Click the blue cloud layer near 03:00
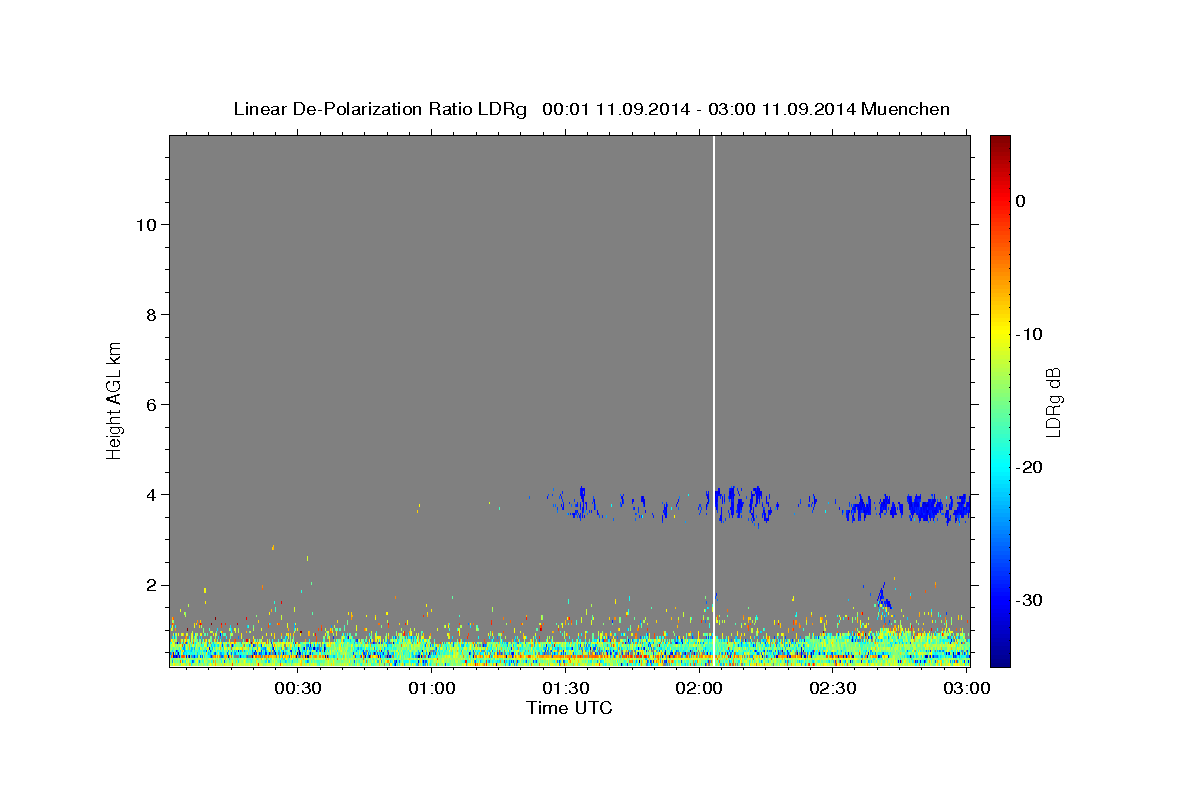Image resolution: width=1200 pixels, height=800 pixels. point(940,507)
